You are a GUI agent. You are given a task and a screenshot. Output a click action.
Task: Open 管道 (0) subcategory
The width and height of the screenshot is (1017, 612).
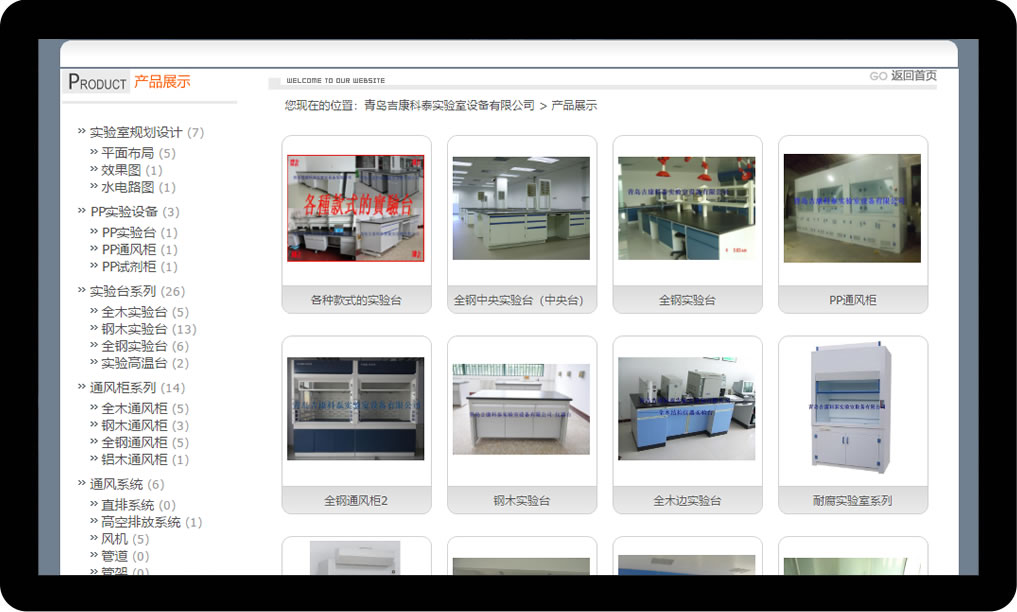[125, 556]
